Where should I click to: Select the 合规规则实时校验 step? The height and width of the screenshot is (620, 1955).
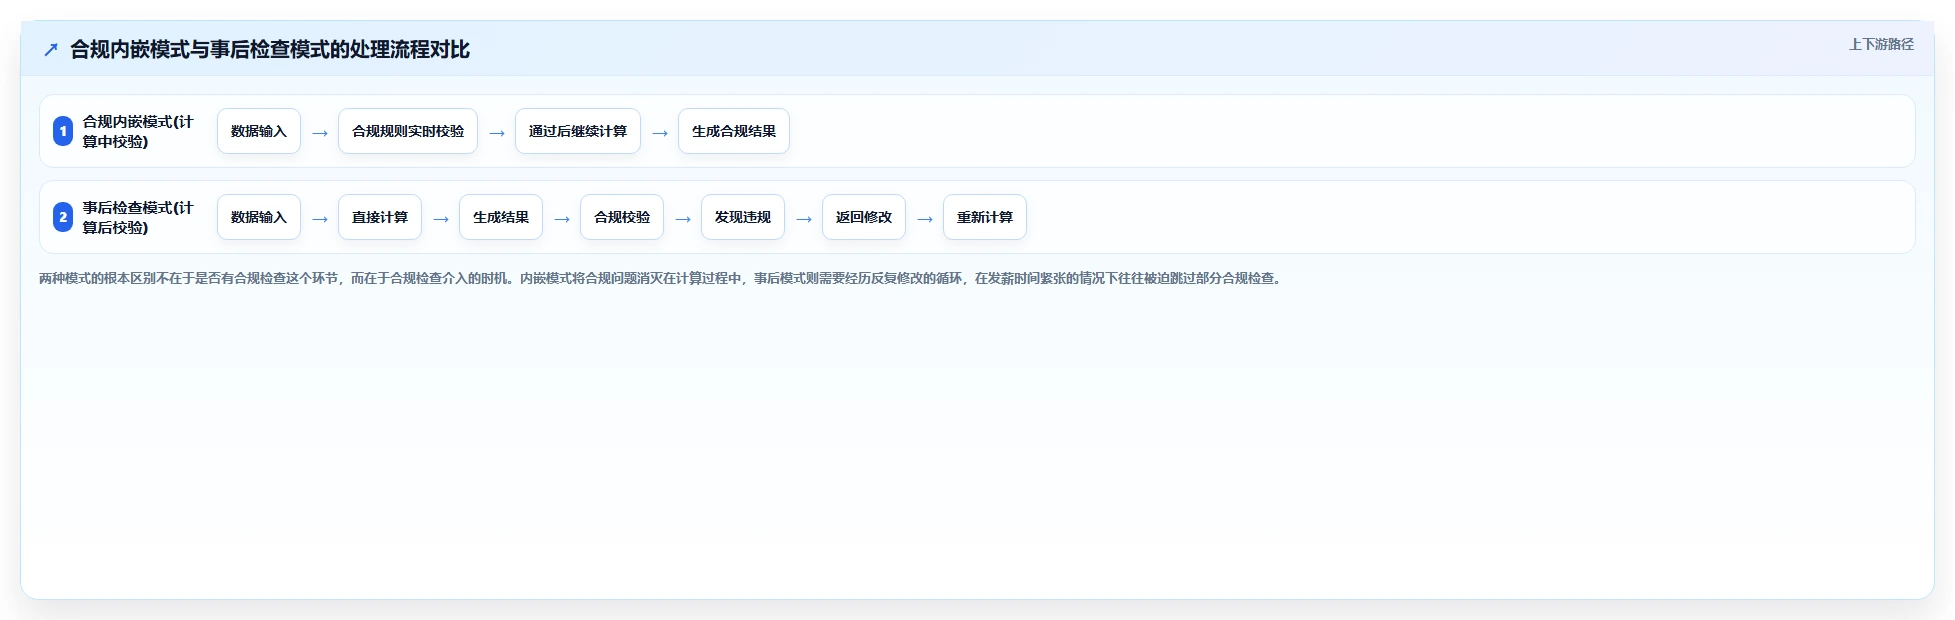(x=408, y=131)
